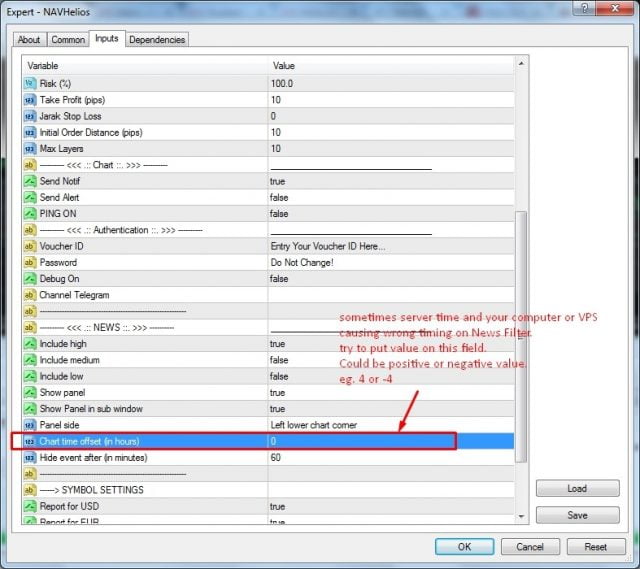Click the Voucher ID string icon

click(x=30, y=246)
